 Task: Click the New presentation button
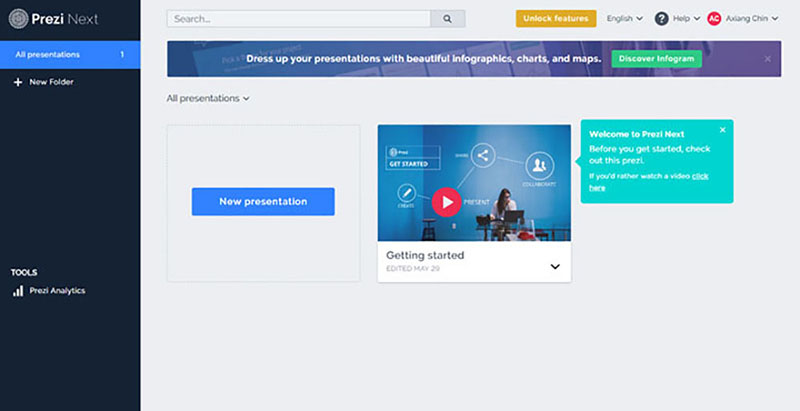[x=263, y=201]
